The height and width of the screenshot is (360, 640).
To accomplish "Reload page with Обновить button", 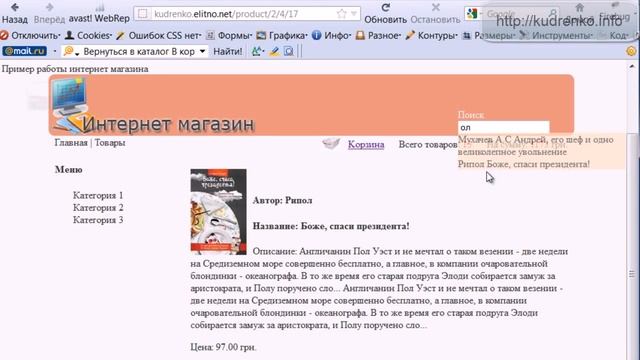I will pyautogui.click(x=385, y=13).
